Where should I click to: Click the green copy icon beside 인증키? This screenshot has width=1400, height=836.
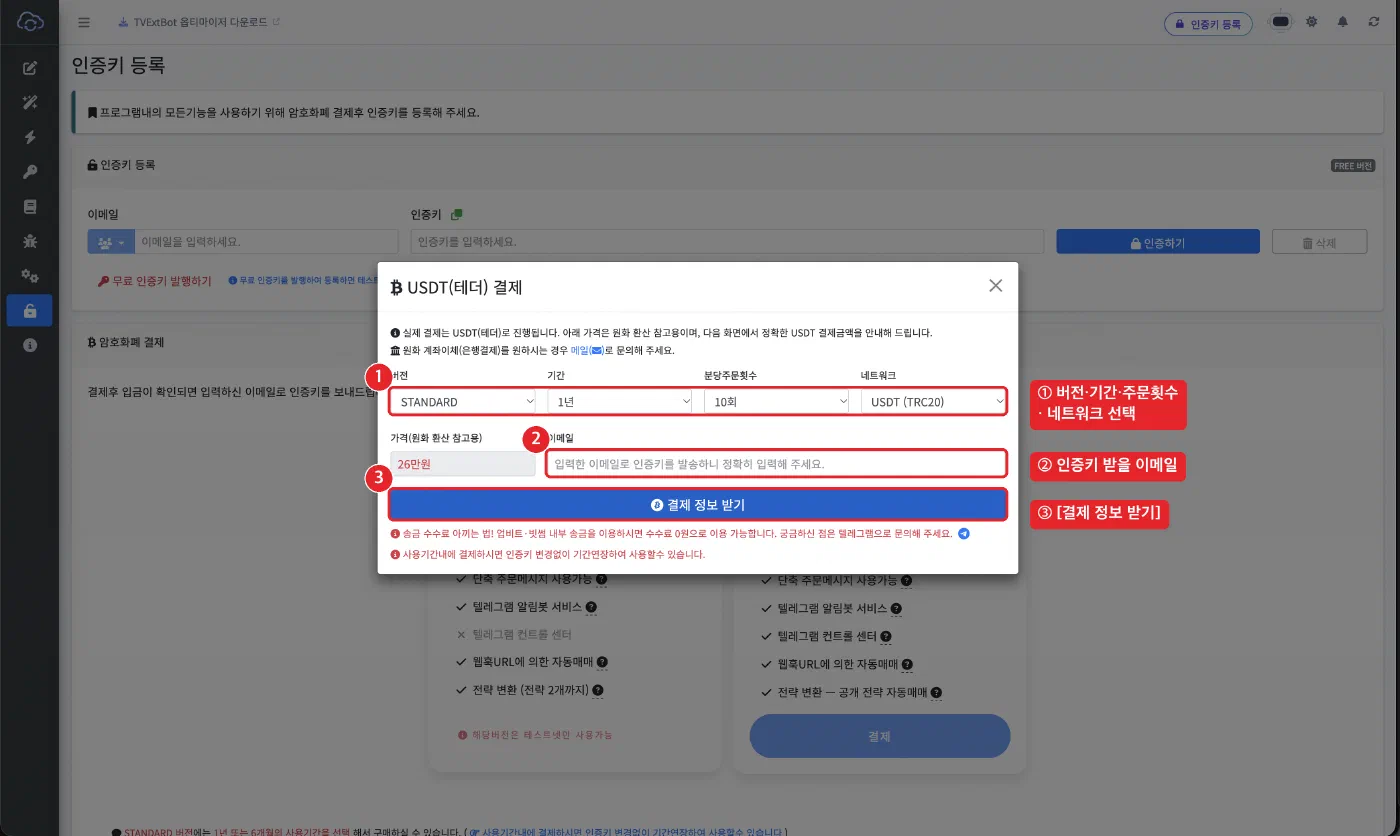(x=456, y=214)
